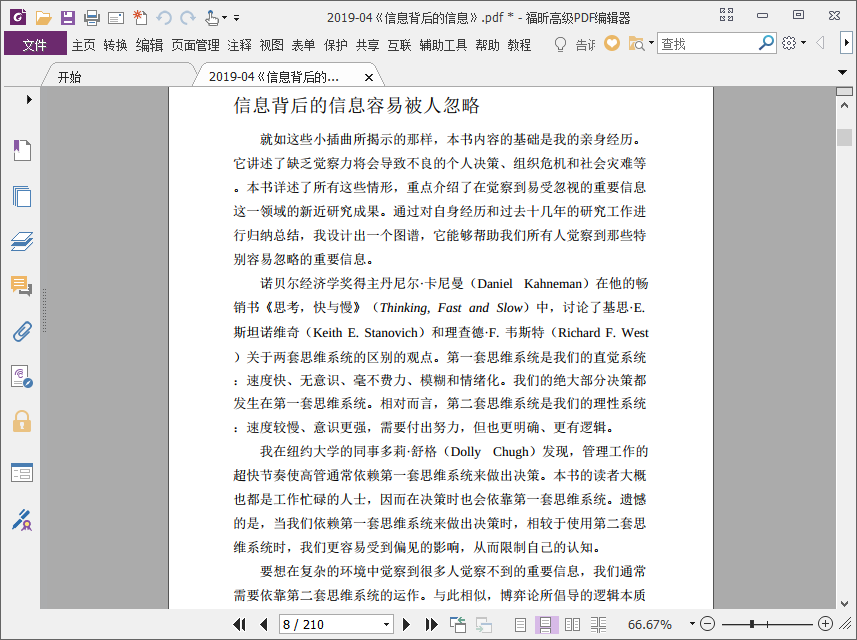857x640 pixels.
Task: Open the Page Thumbnails panel
Action: [x=22, y=196]
